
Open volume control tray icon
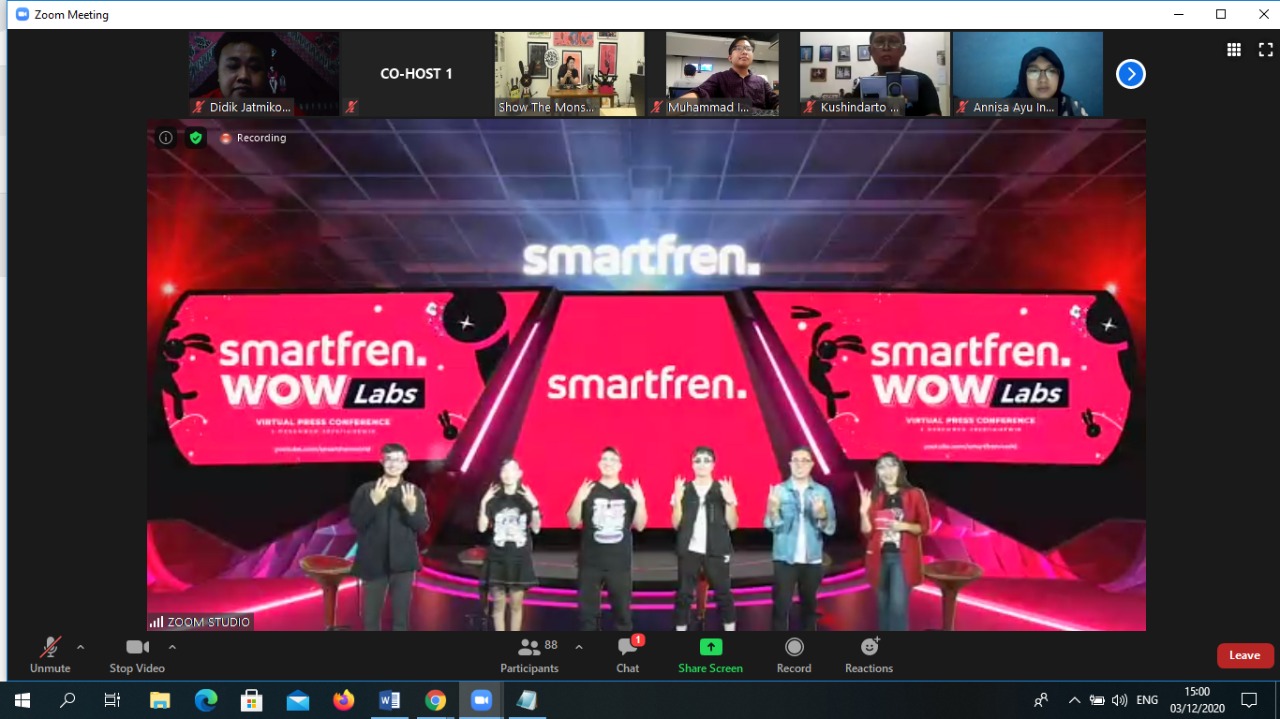point(1119,700)
